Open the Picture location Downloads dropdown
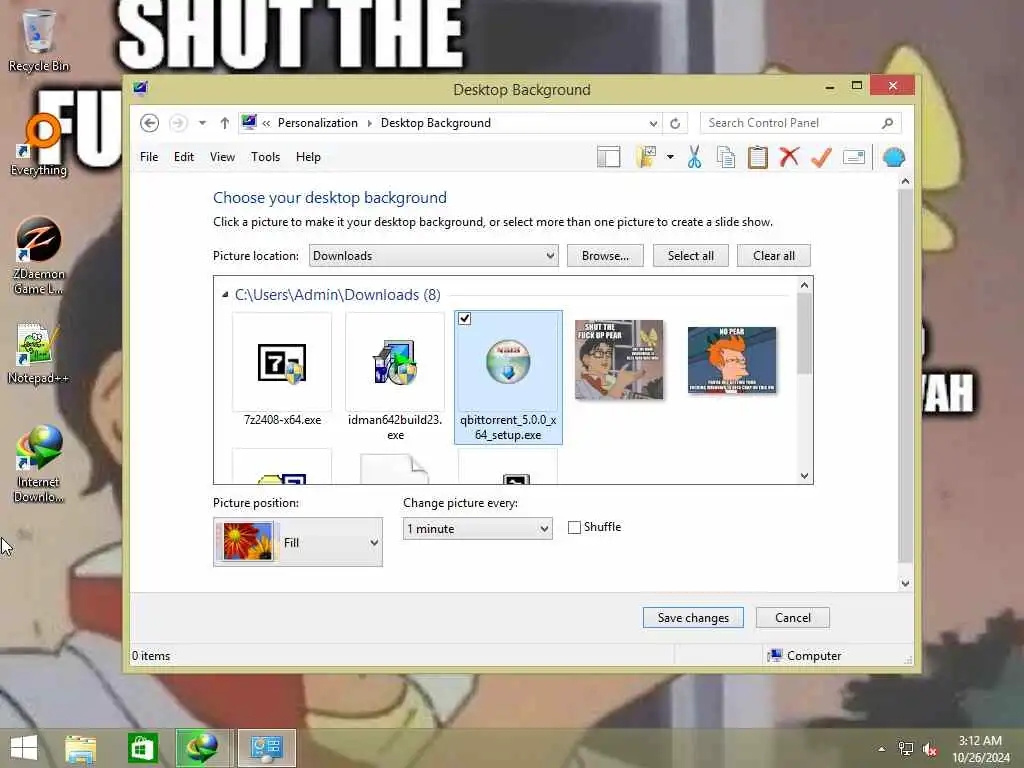This screenshot has height=768, width=1024. click(x=434, y=255)
